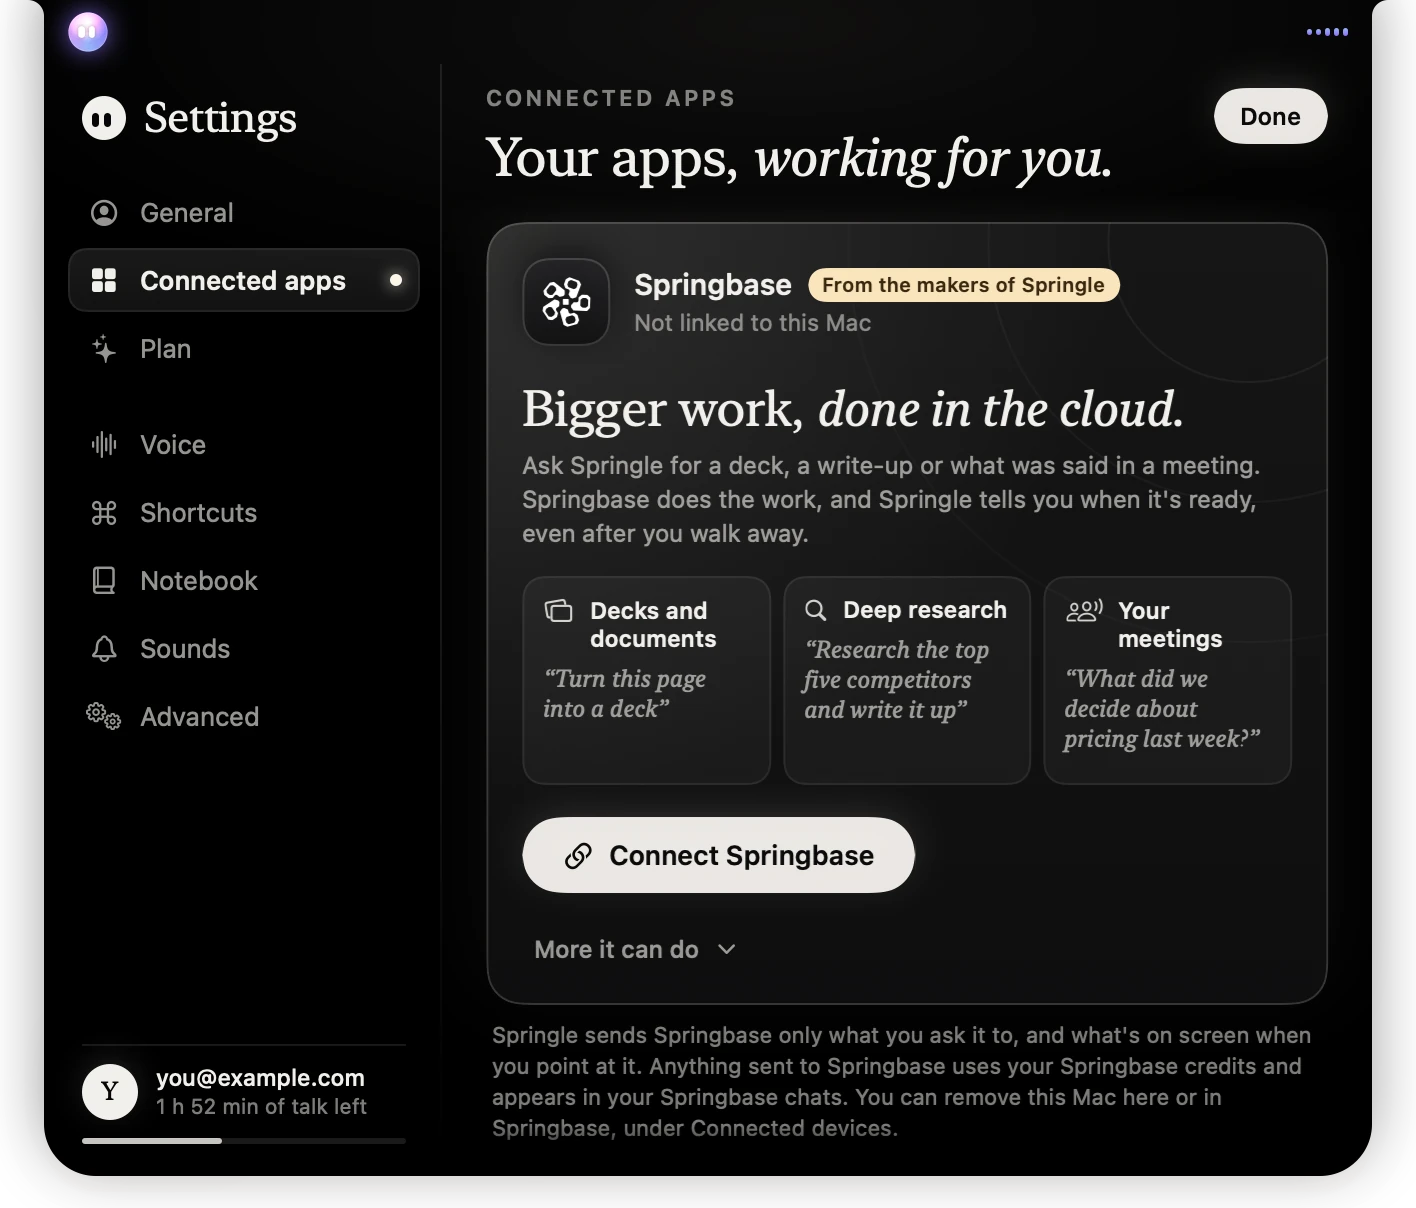Select the Decks and documents card
Screen dimensions: 1416x1208
646,680
